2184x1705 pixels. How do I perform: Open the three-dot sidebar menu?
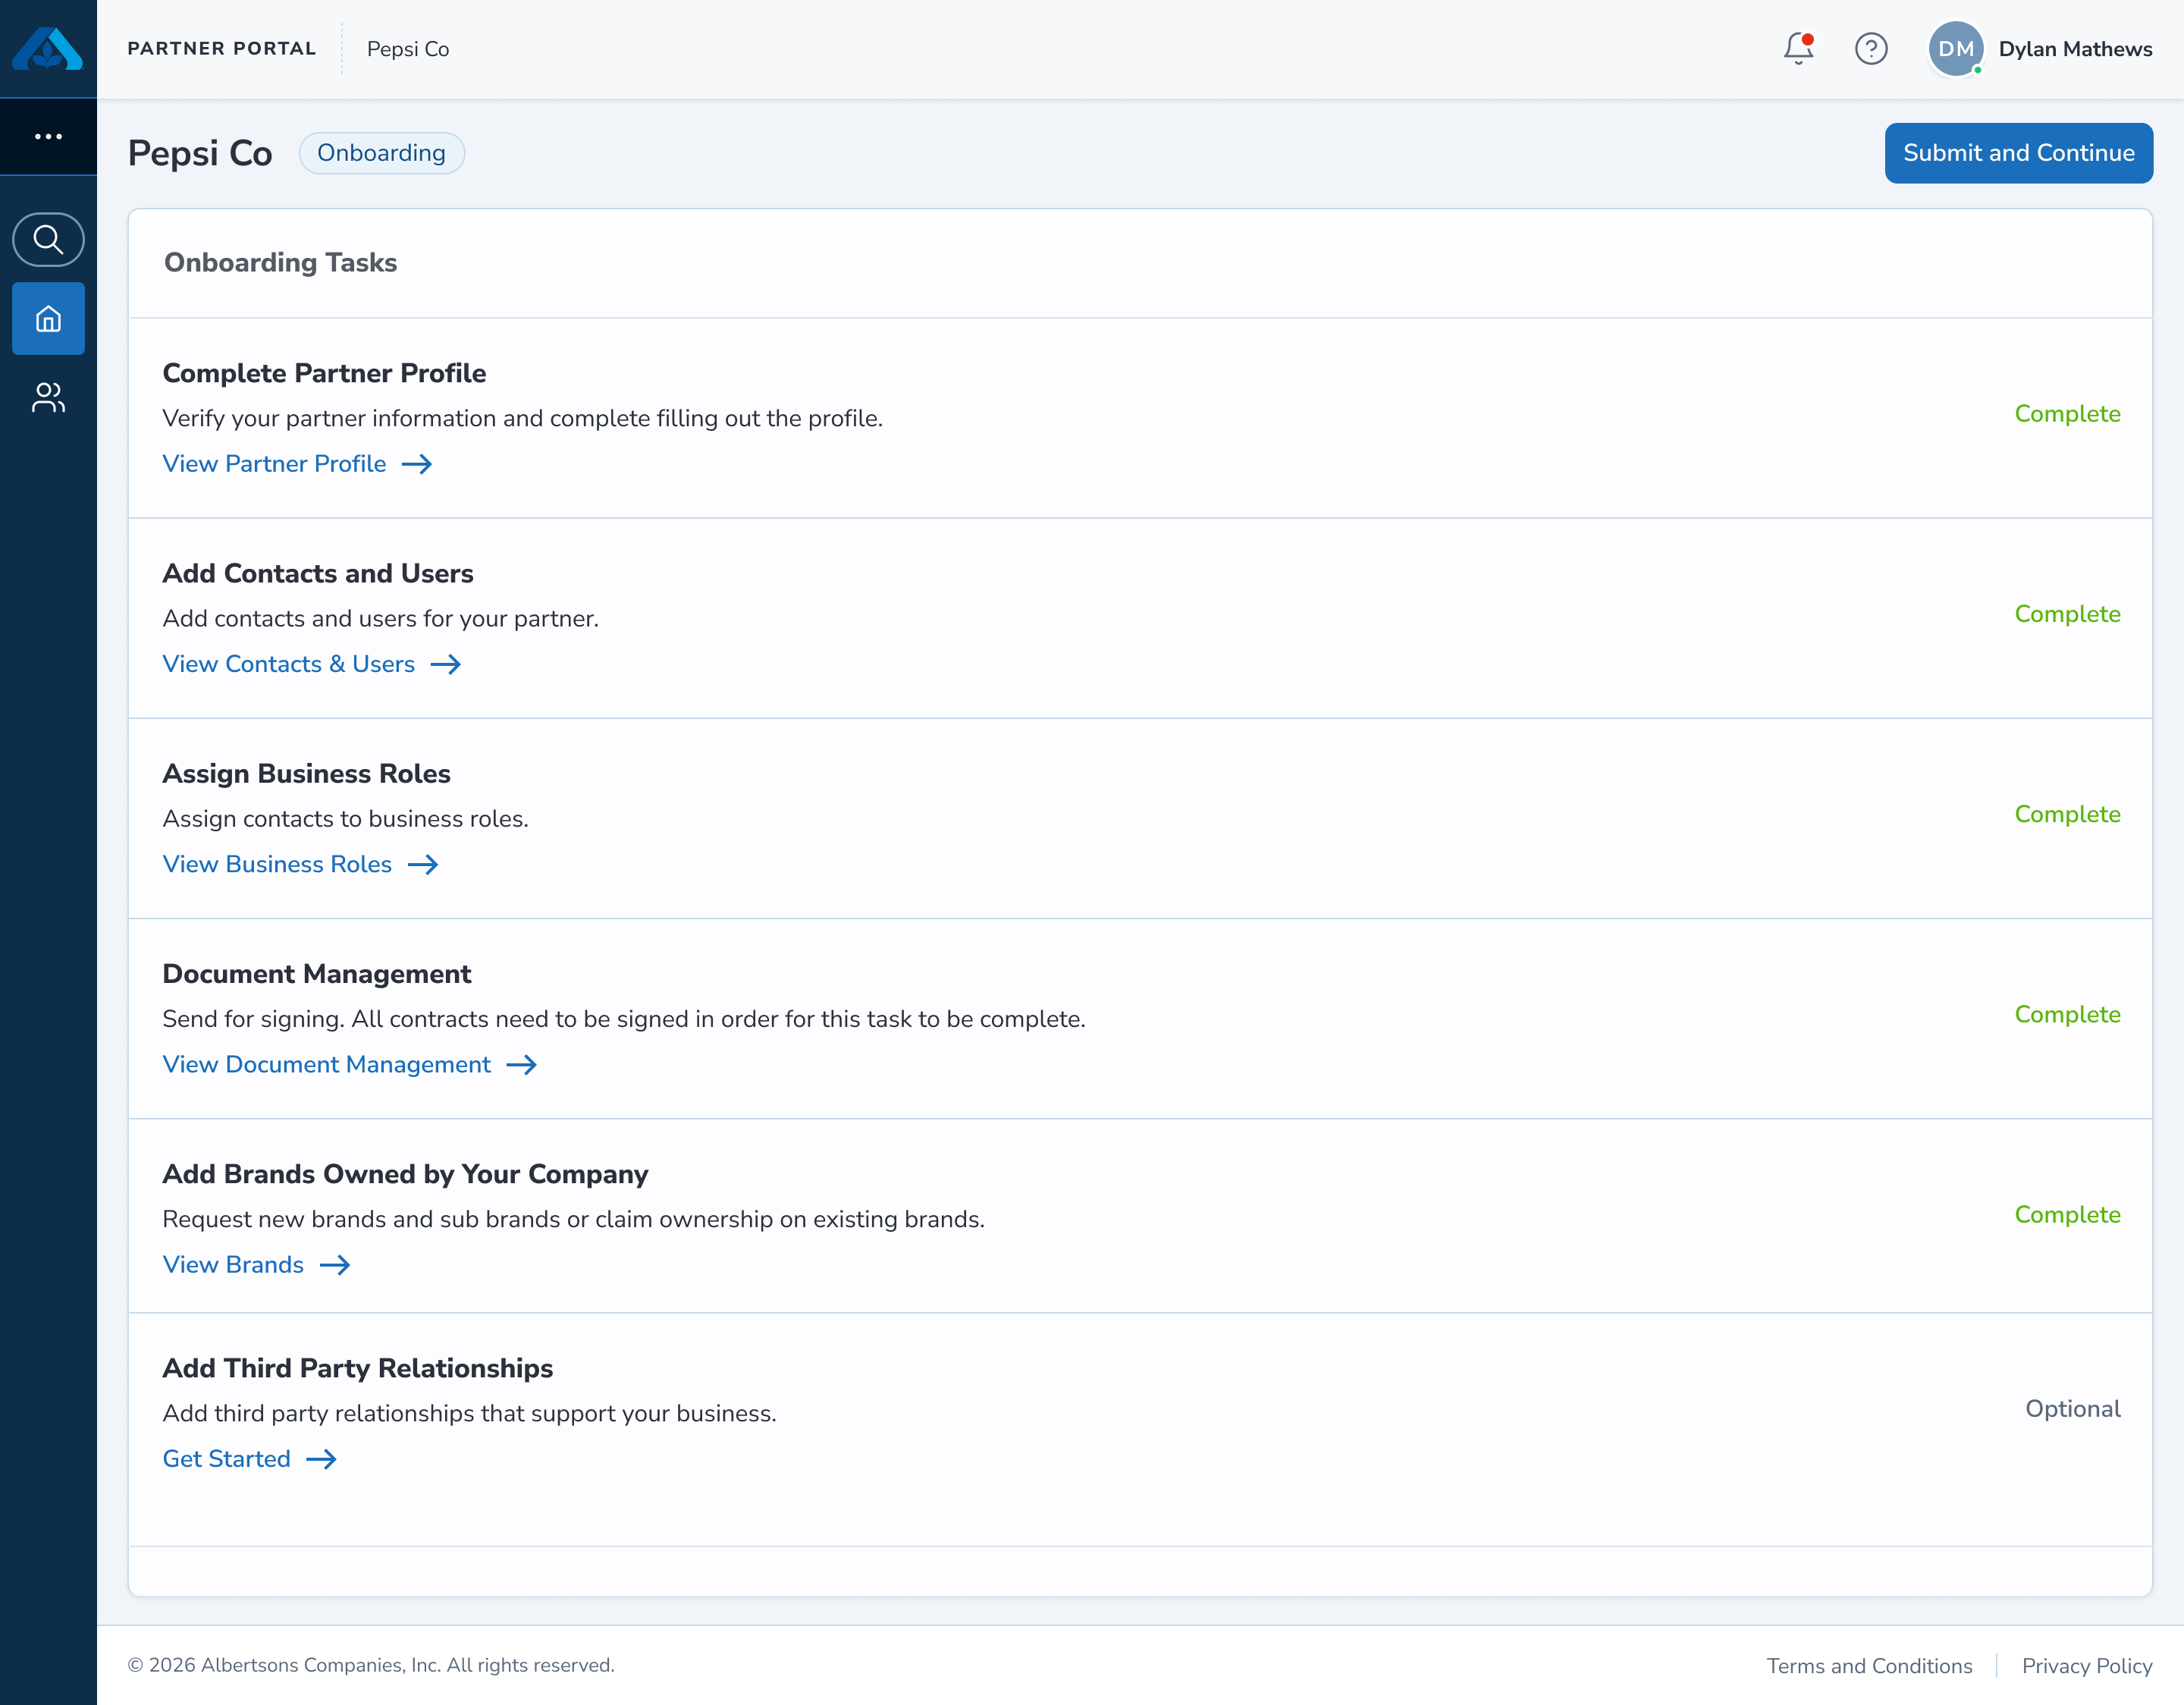48,136
